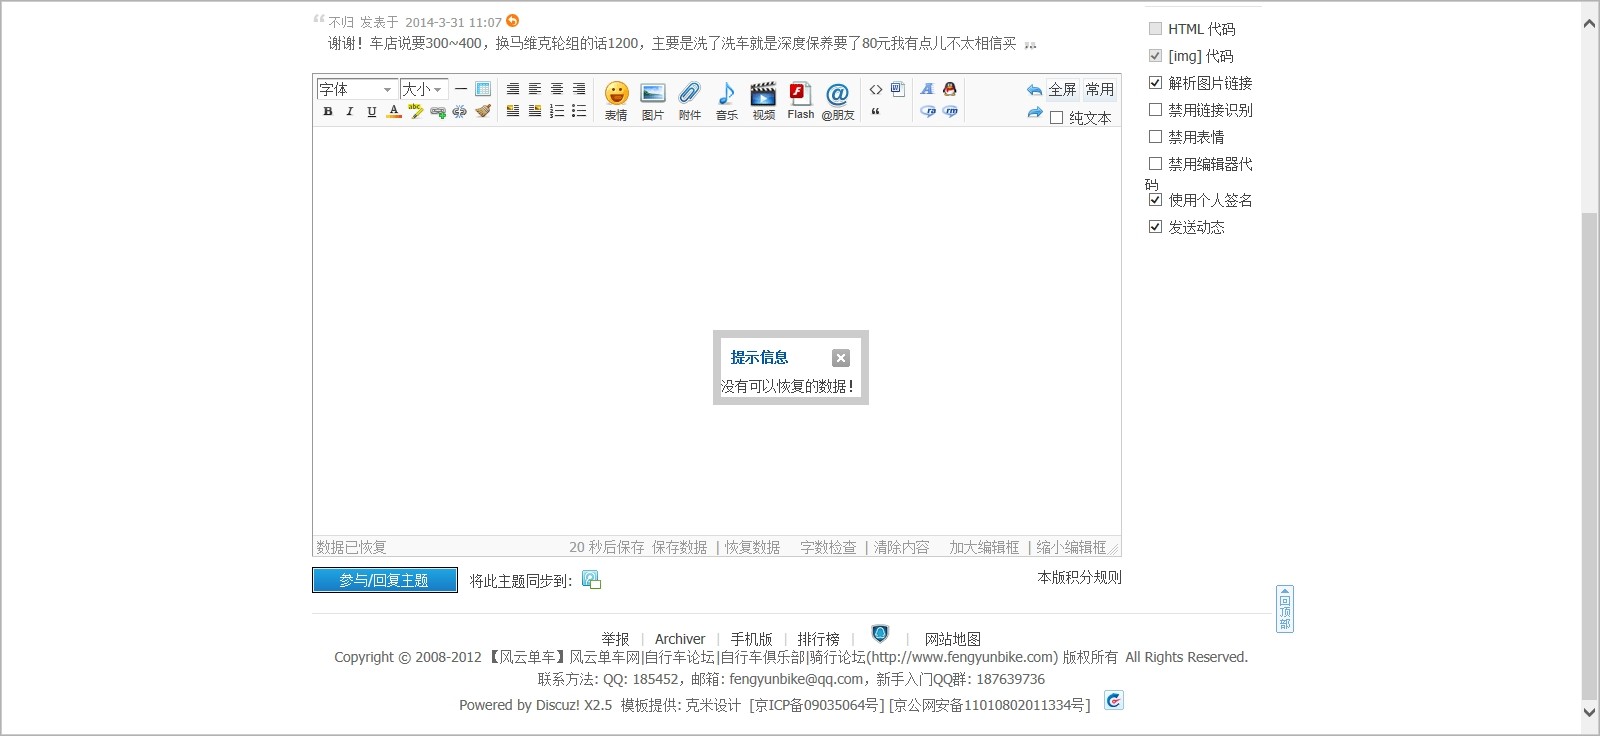
Task: Open the 大小 font size dropdown
Action: 424,89
